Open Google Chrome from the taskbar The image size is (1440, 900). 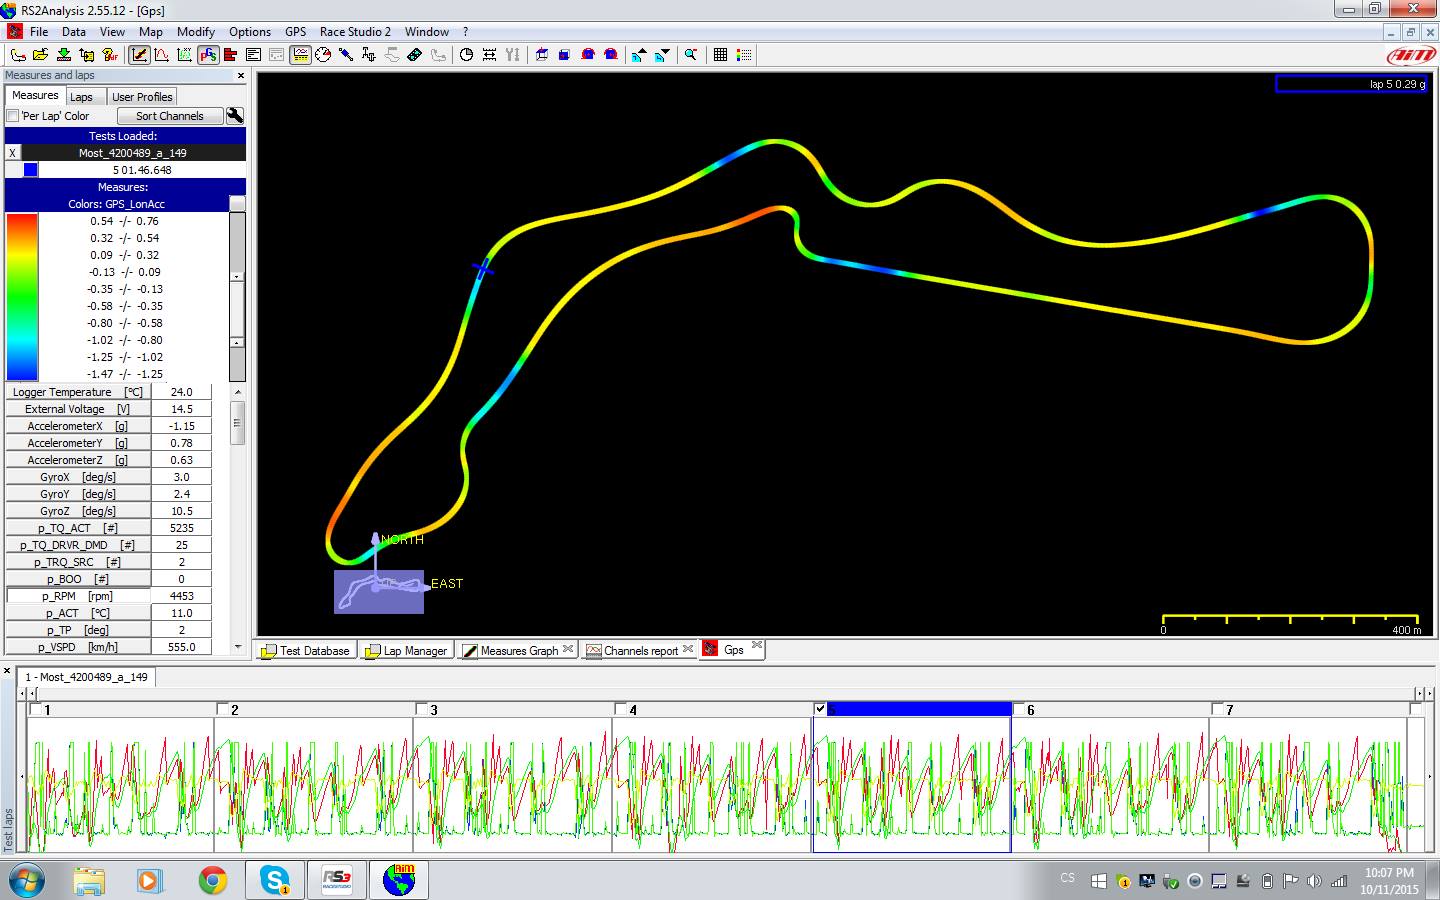click(x=212, y=880)
